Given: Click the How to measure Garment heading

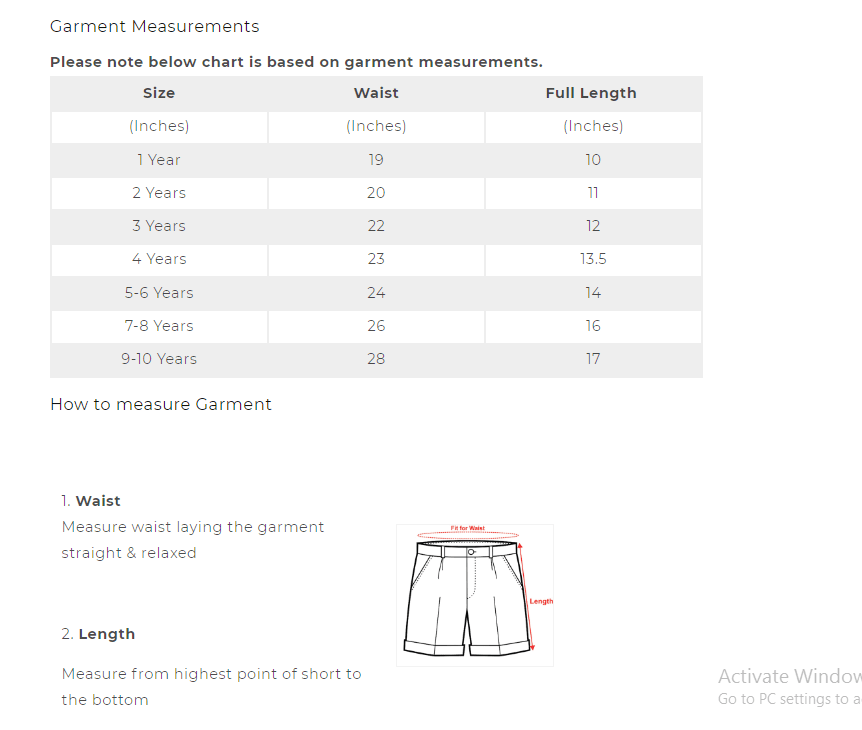Looking at the screenshot, I should pos(161,405).
